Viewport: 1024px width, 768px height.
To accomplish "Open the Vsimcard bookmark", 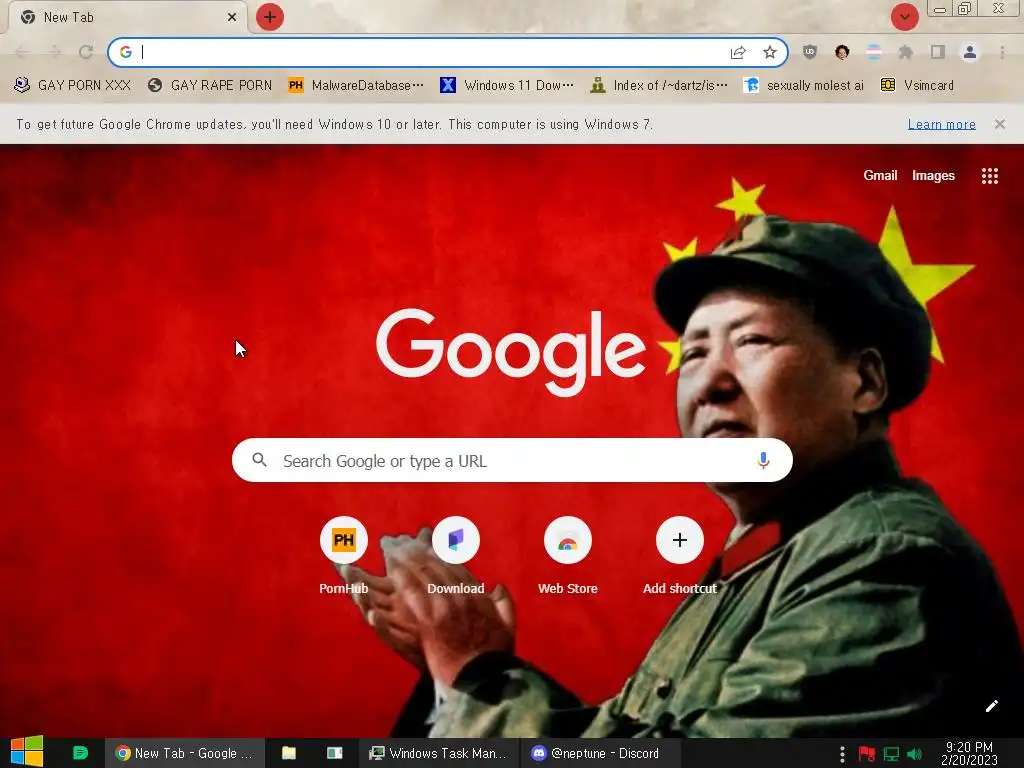I will pos(918,86).
